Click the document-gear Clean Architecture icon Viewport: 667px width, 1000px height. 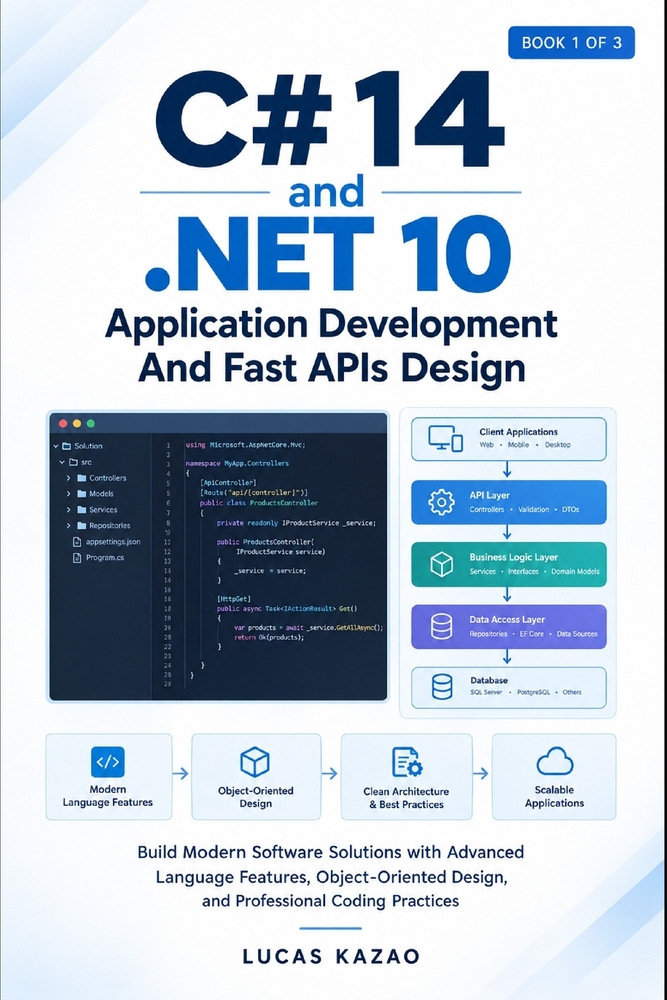tap(407, 762)
